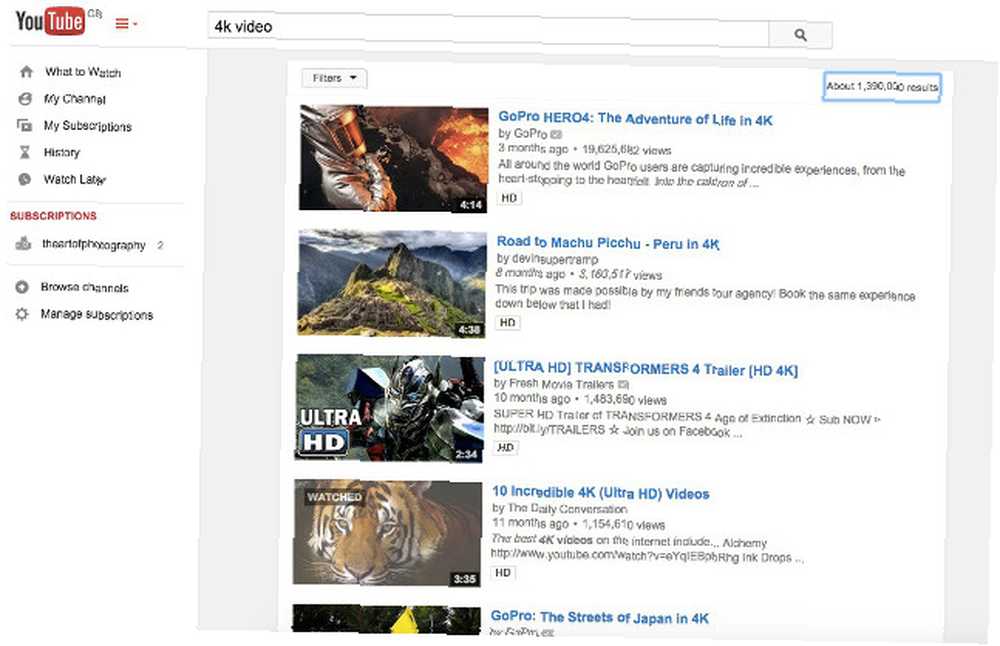Open watched tiger video thumbnail
This screenshot has width=1000, height=646.
pos(387,533)
